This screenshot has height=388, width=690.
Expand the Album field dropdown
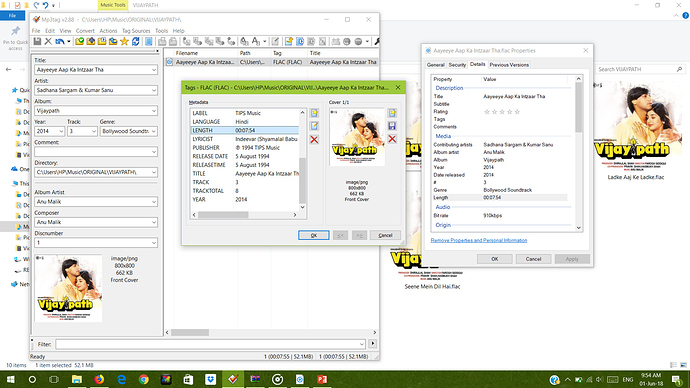[x=154, y=111]
